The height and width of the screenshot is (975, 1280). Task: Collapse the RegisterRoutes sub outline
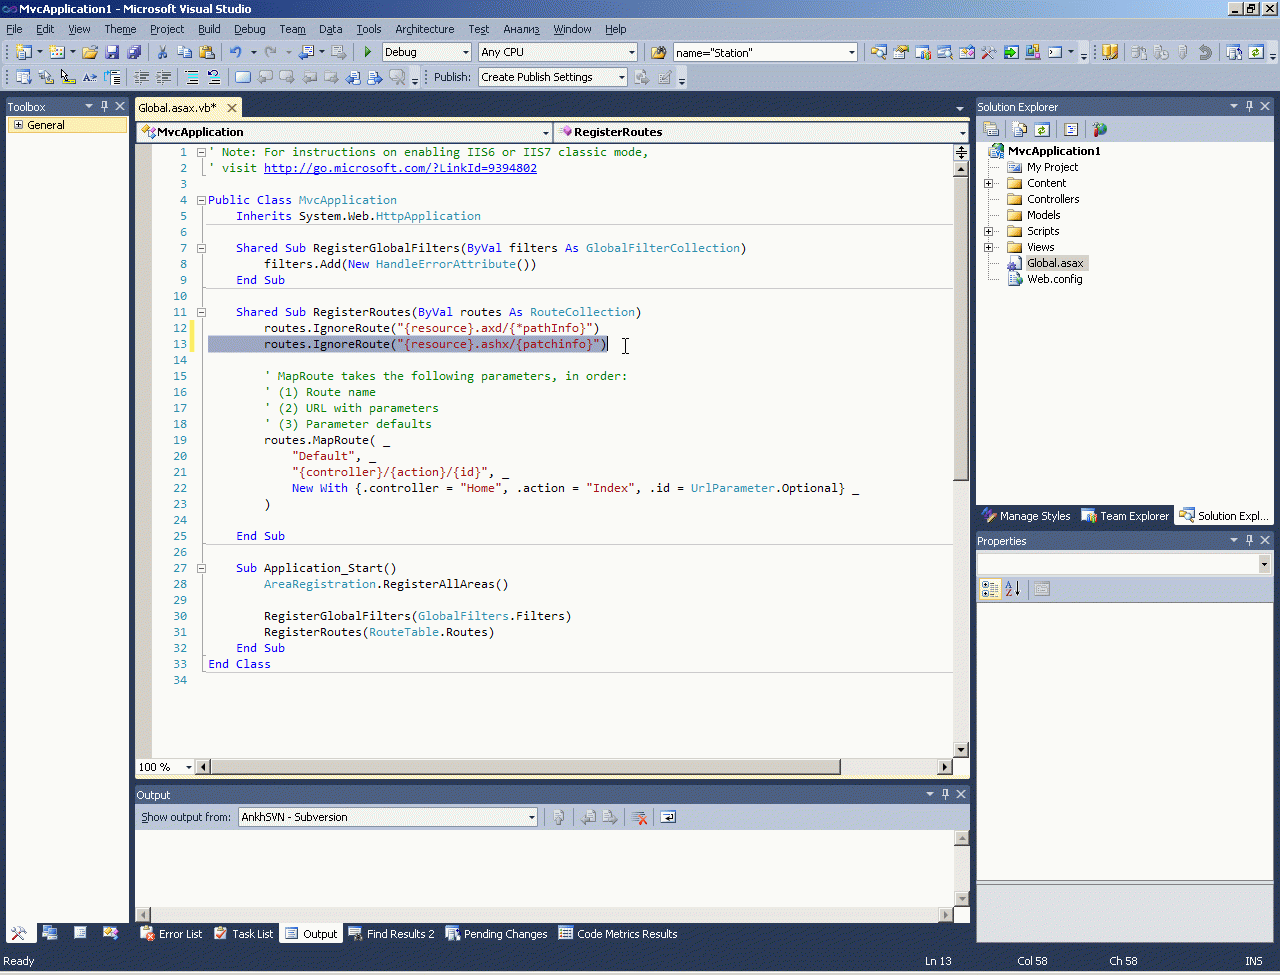pos(201,312)
